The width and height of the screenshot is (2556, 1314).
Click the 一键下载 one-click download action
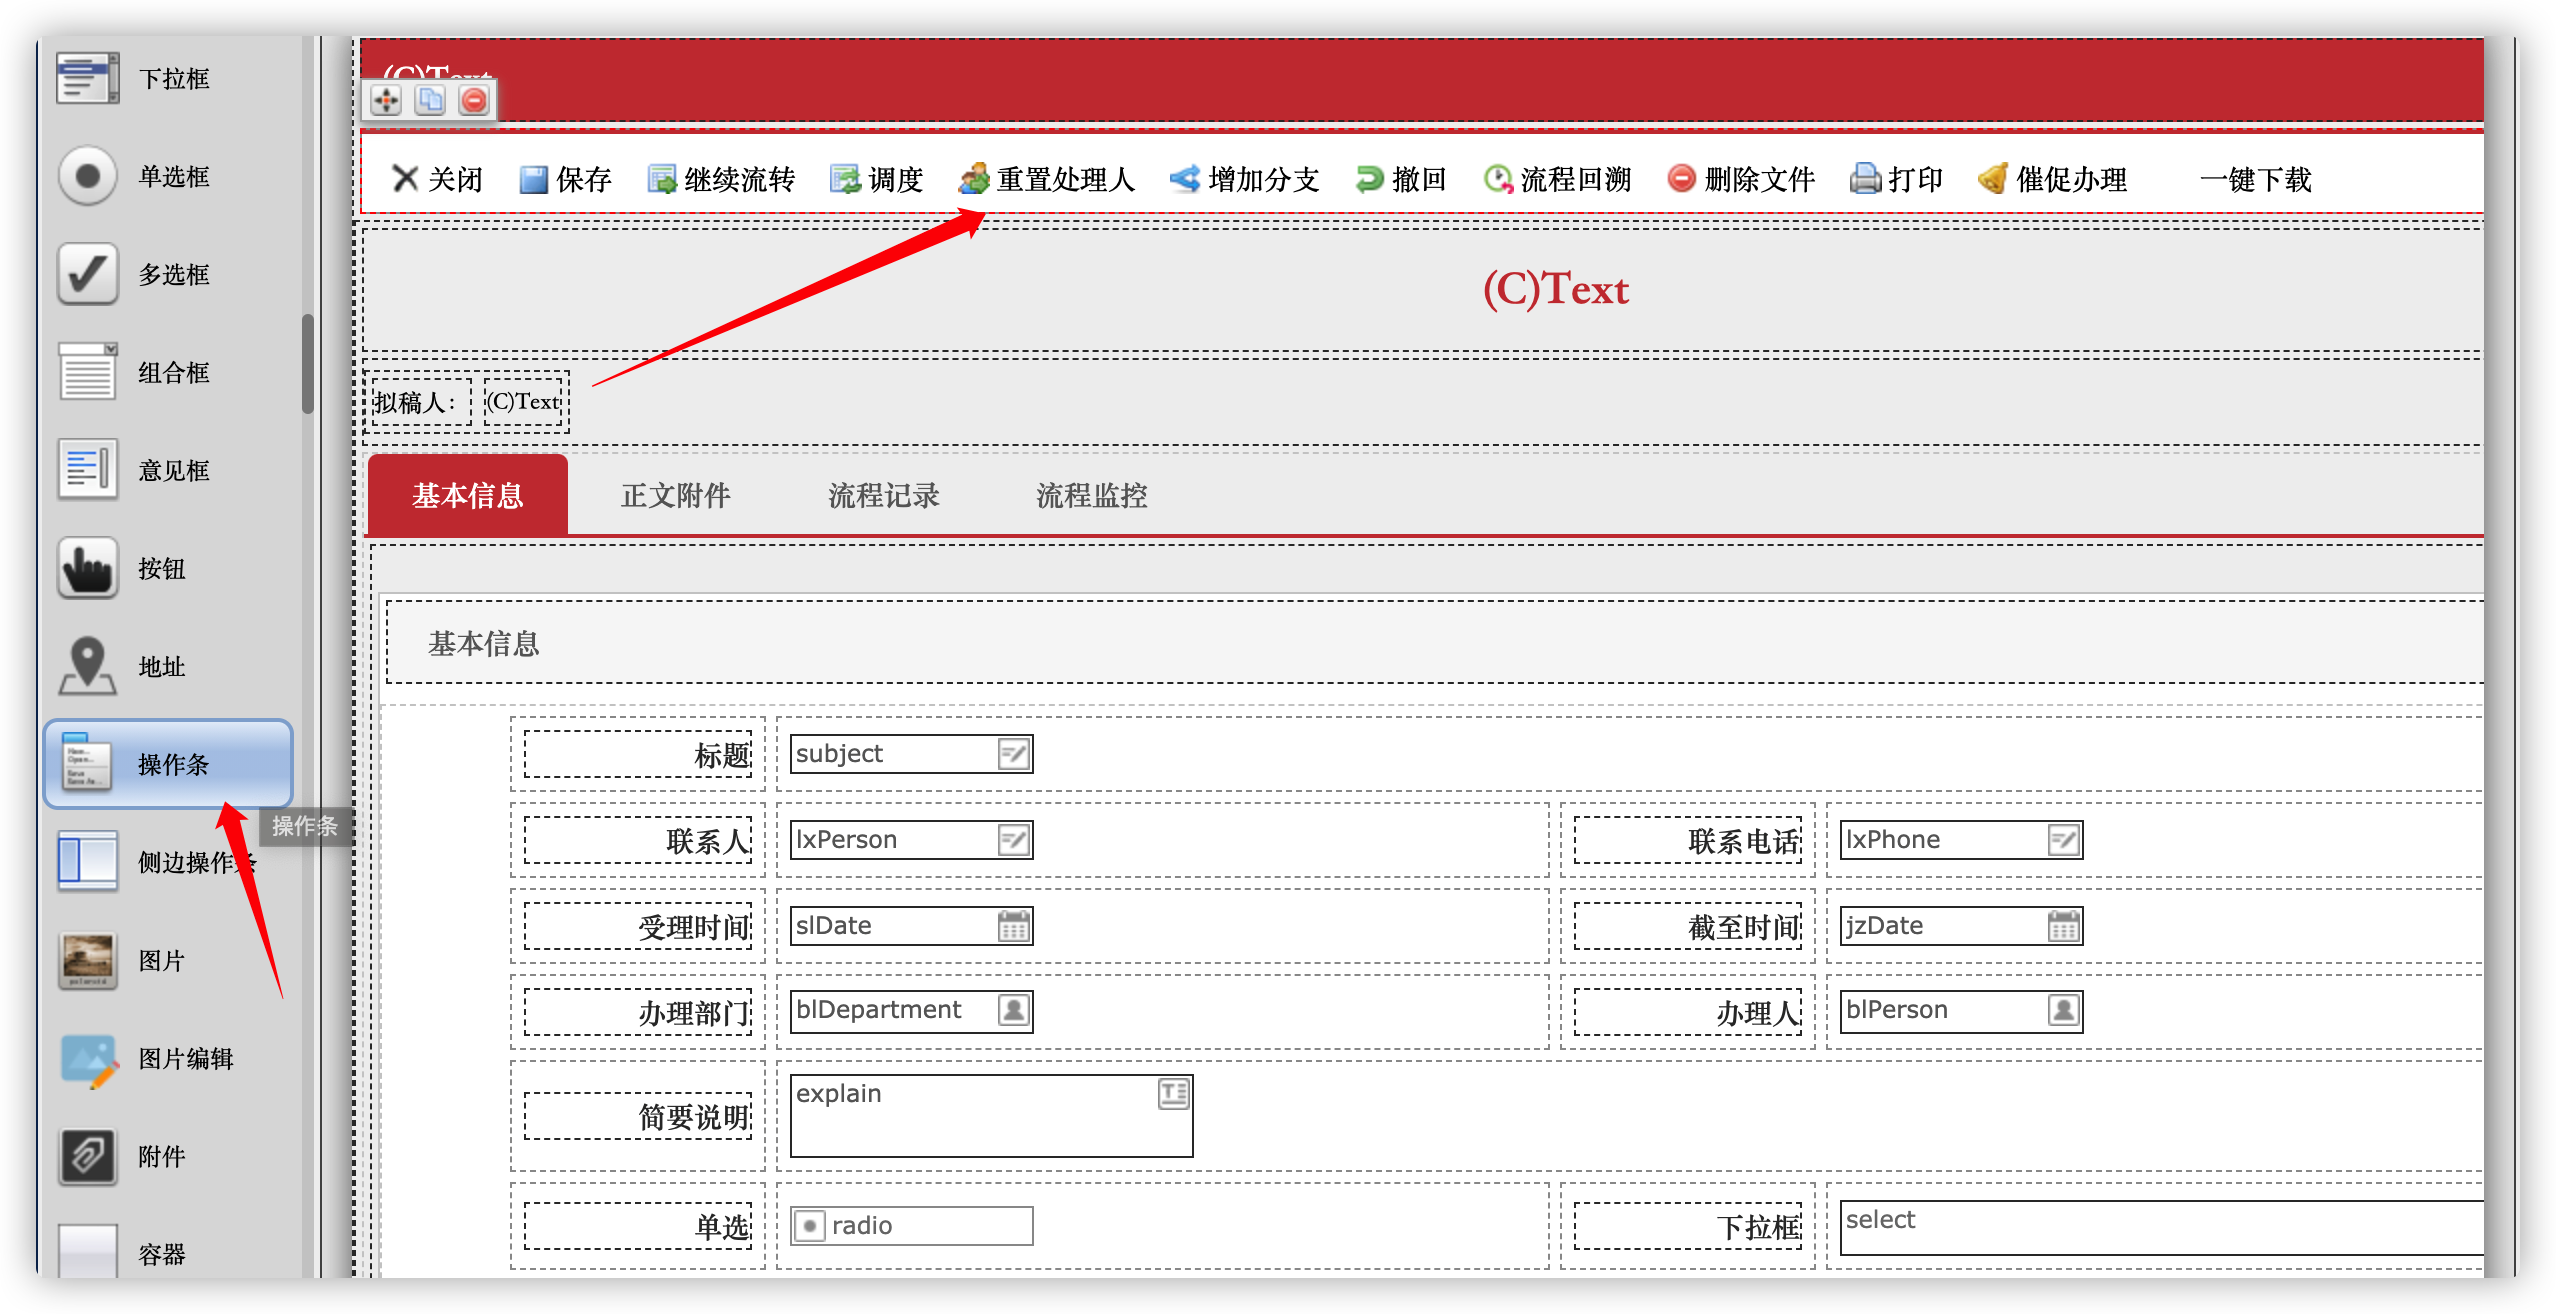2255,179
